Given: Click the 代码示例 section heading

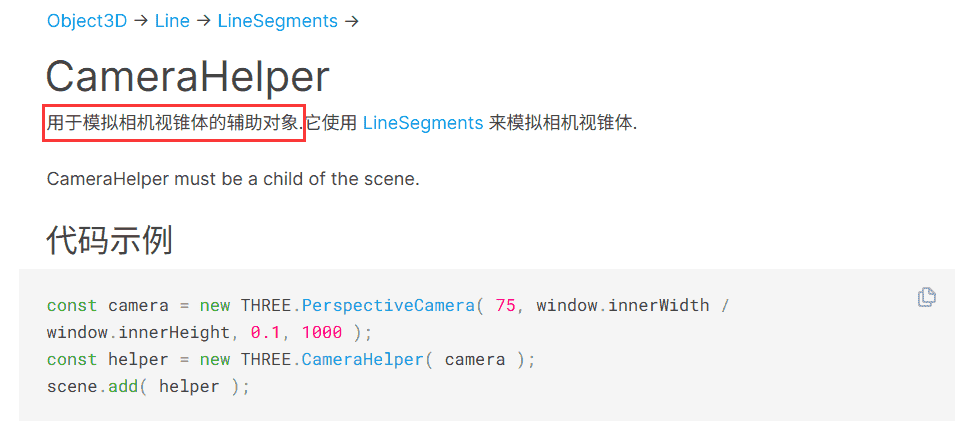Looking at the screenshot, I should pos(109,240).
